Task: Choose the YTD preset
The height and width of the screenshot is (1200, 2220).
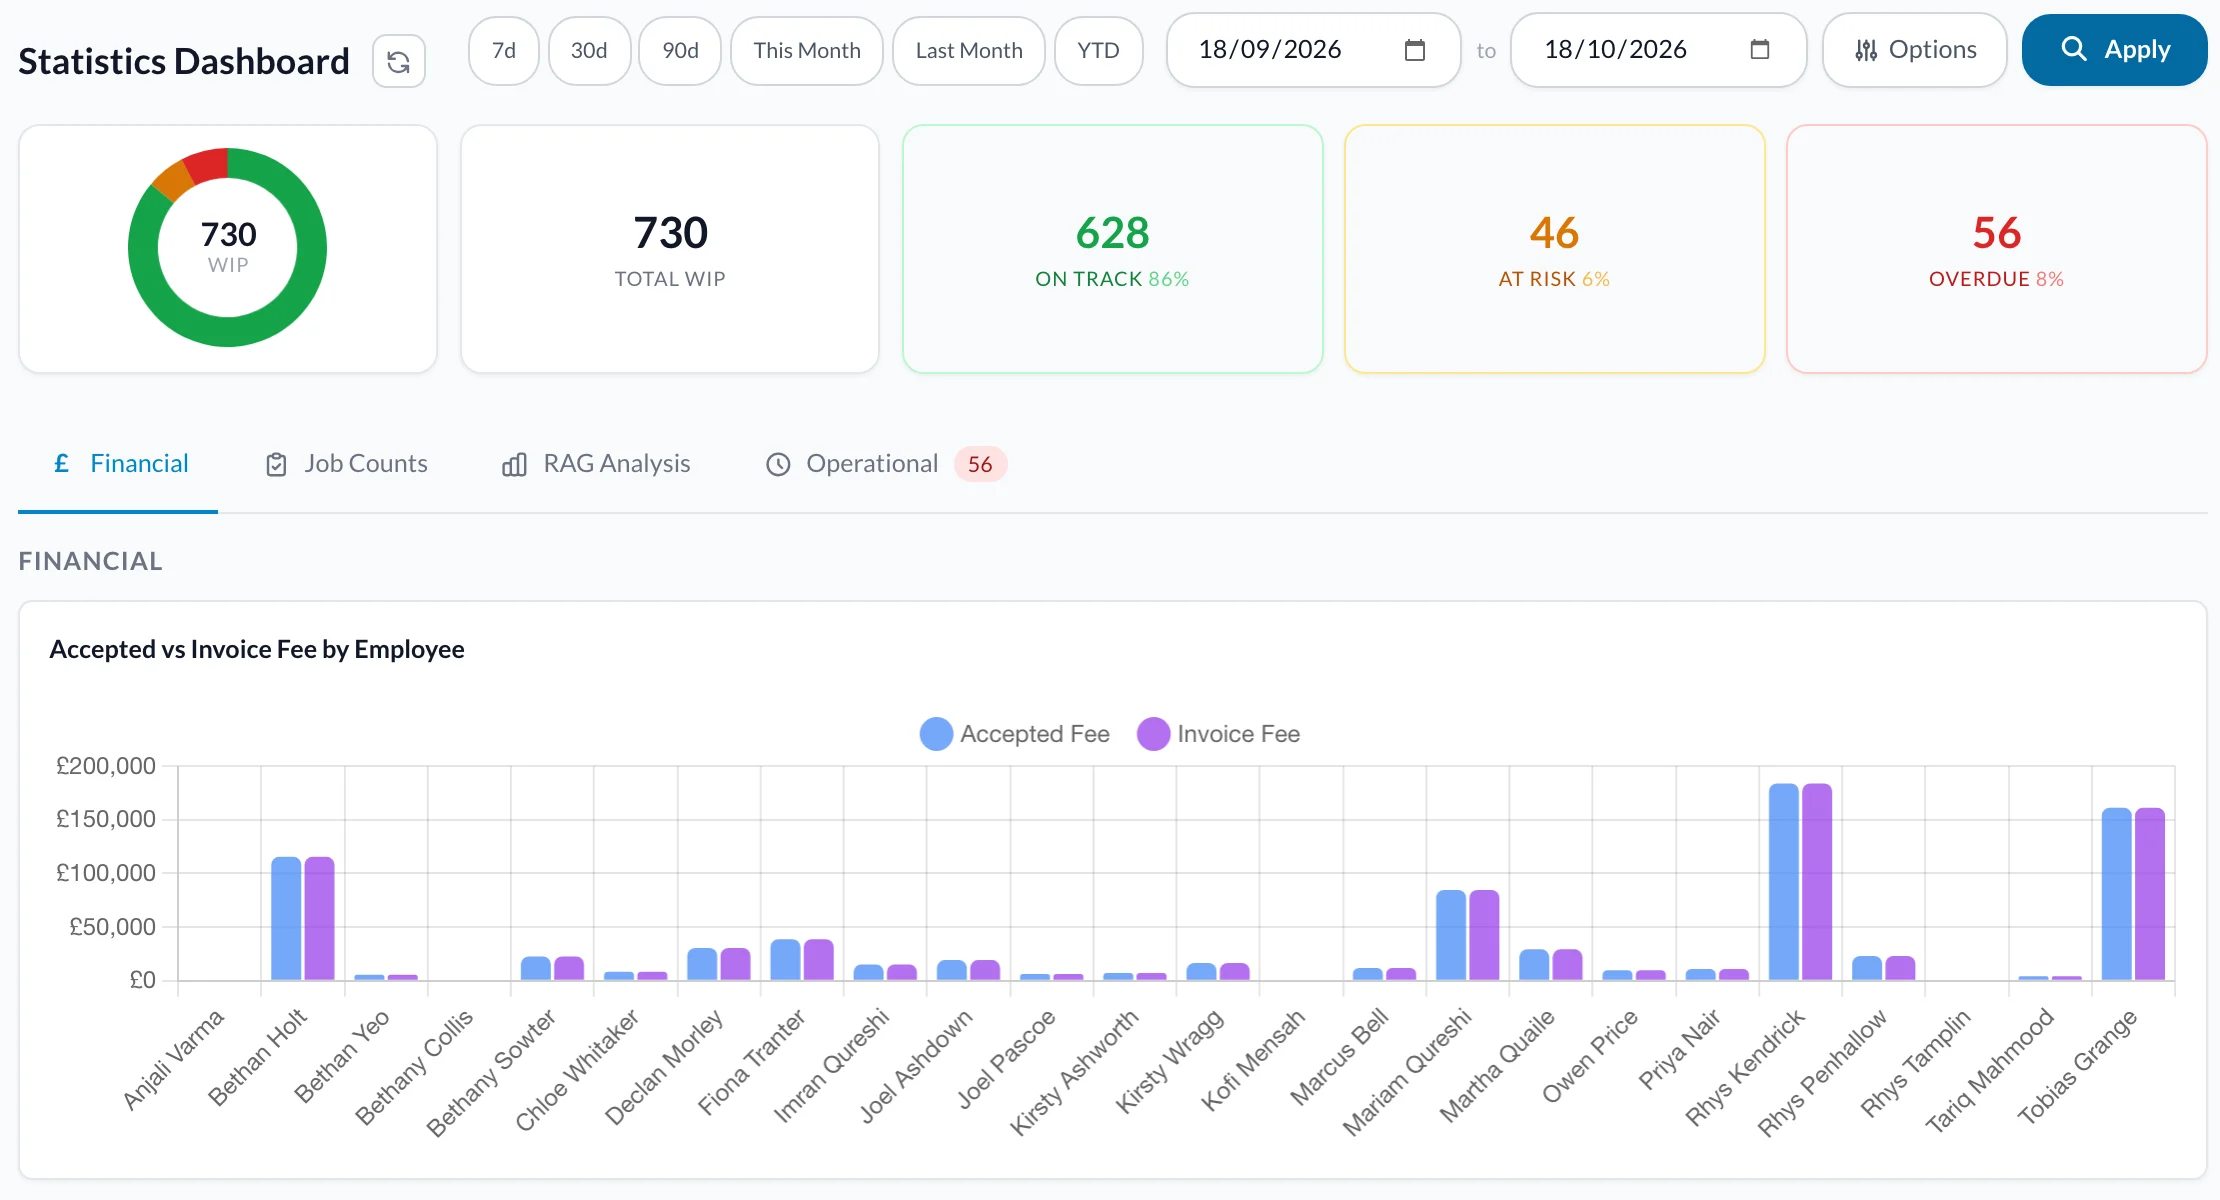Action: (x=1098, y=51)
